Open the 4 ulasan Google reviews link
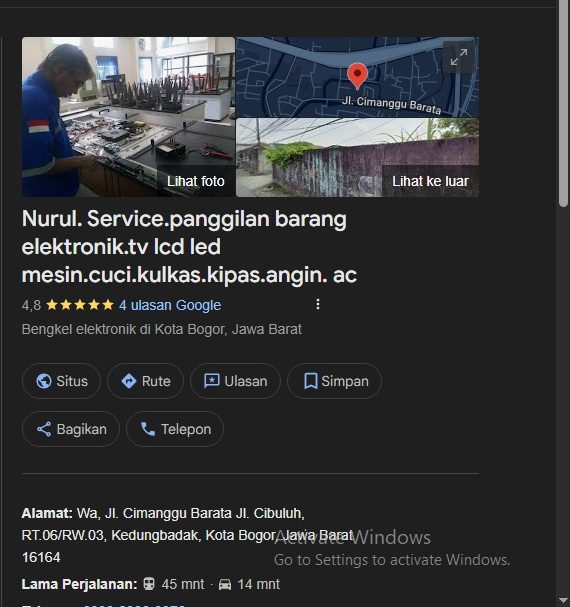The height and width of the screenshot is (607, 570). coord(170,305)
